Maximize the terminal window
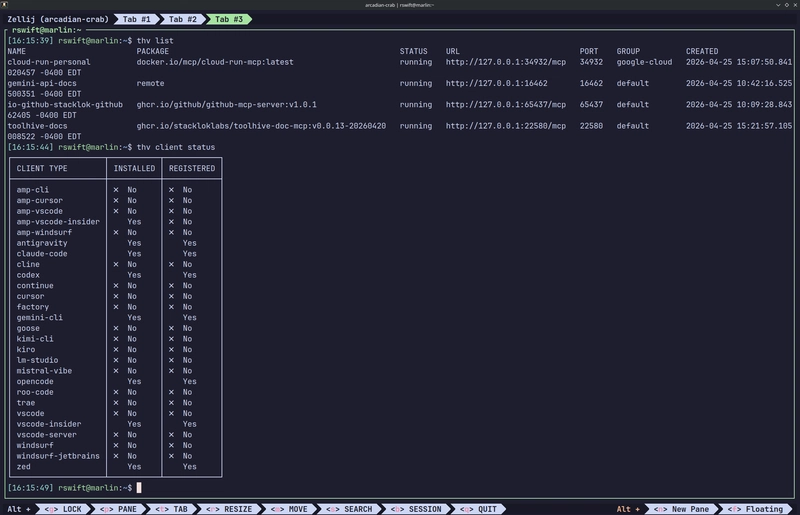The height and width of the screenshot is (515, 800). (x=787, y=5)
